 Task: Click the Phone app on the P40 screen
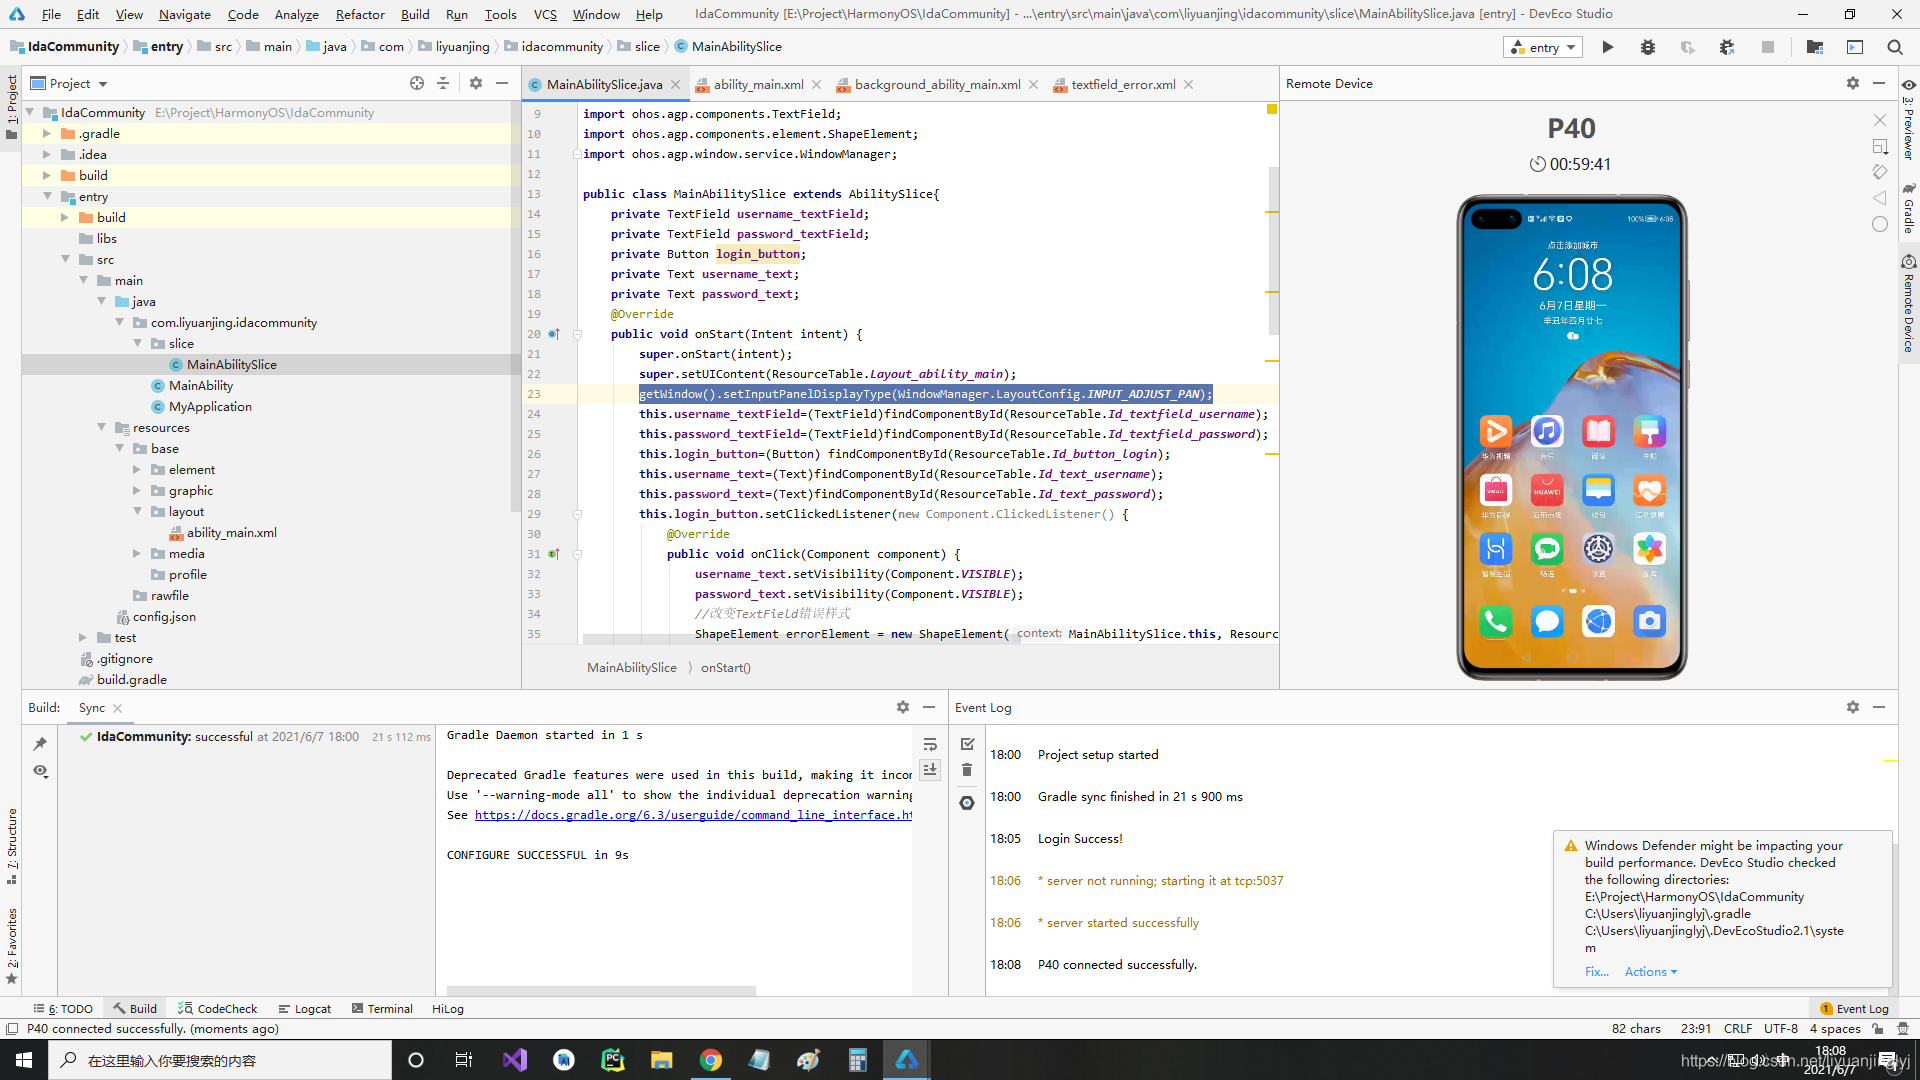(1495, 621)
